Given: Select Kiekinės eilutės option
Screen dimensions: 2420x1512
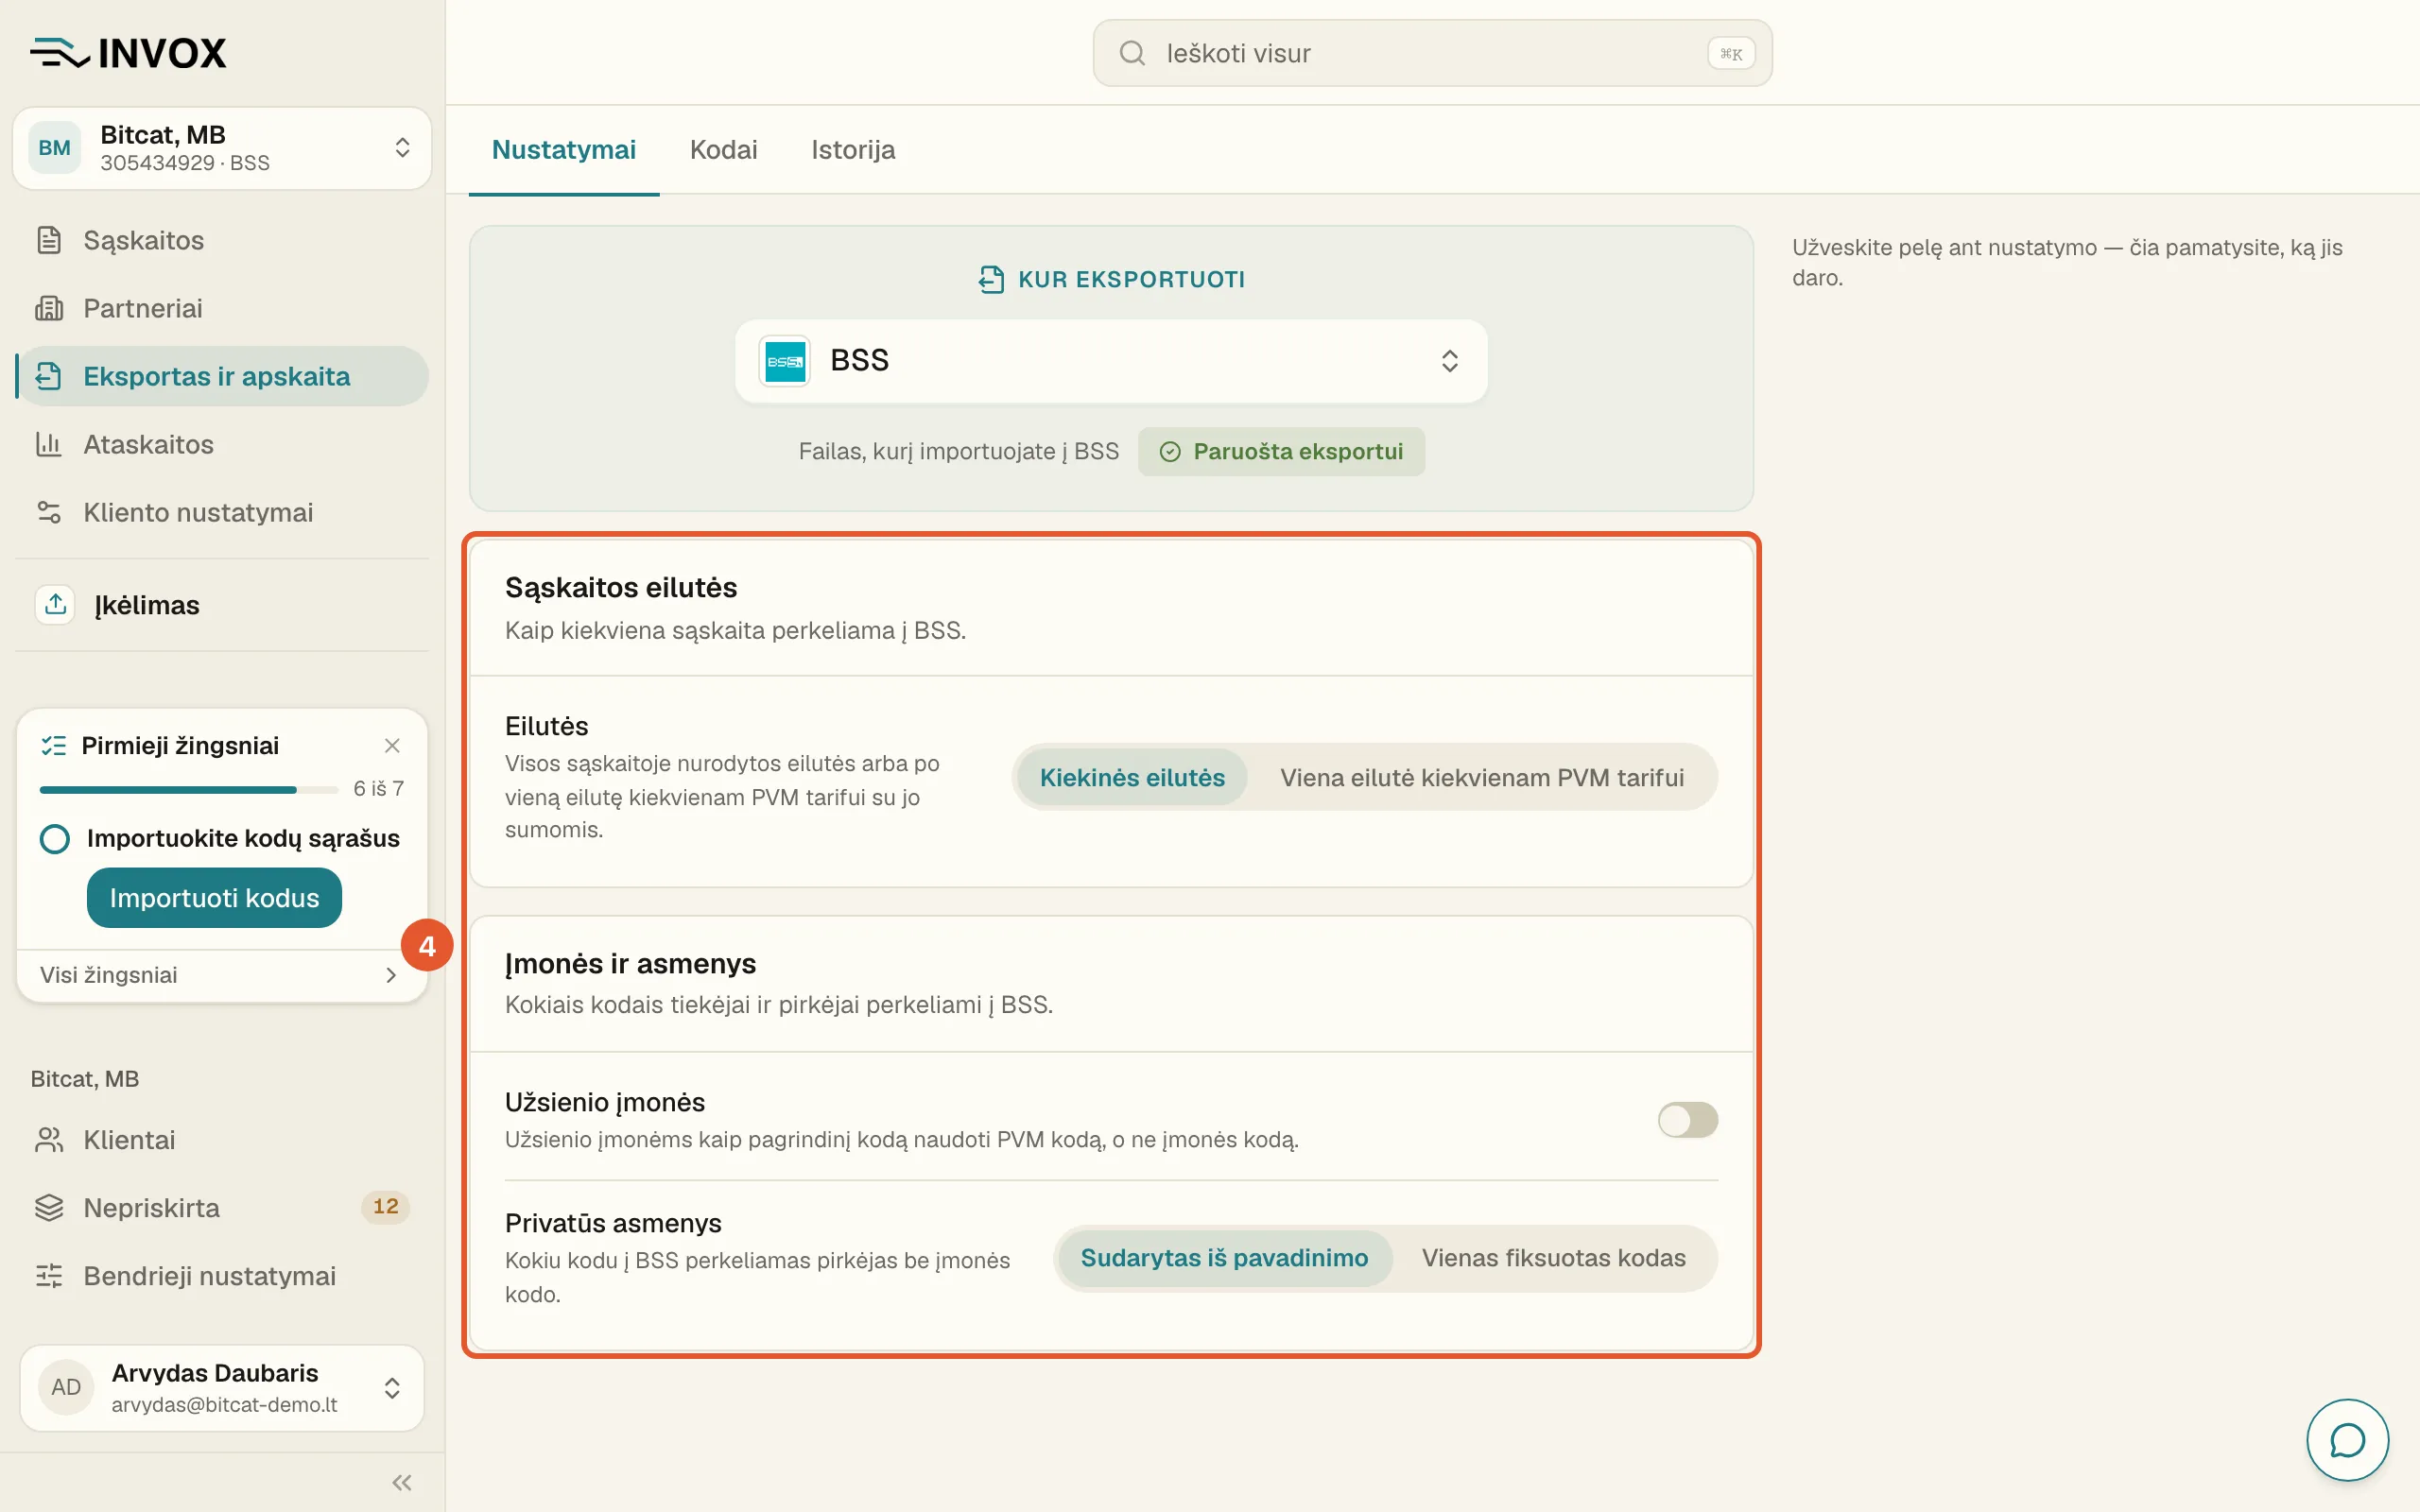Looking at the screenshot, I should click(1132, 777).
